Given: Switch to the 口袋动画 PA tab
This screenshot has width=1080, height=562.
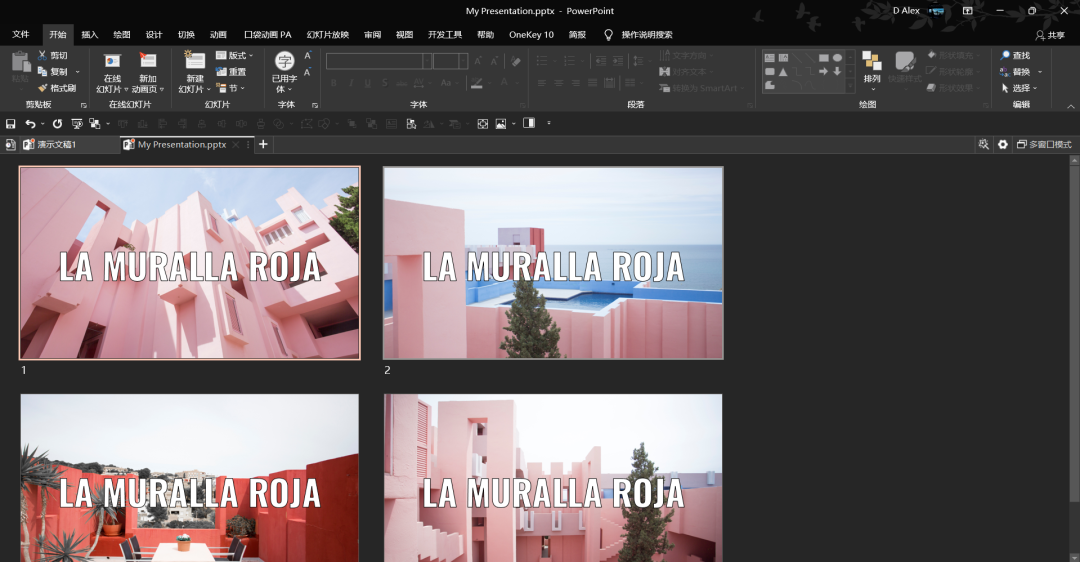Looking at the screenshot, I should [x=267, y=34].
